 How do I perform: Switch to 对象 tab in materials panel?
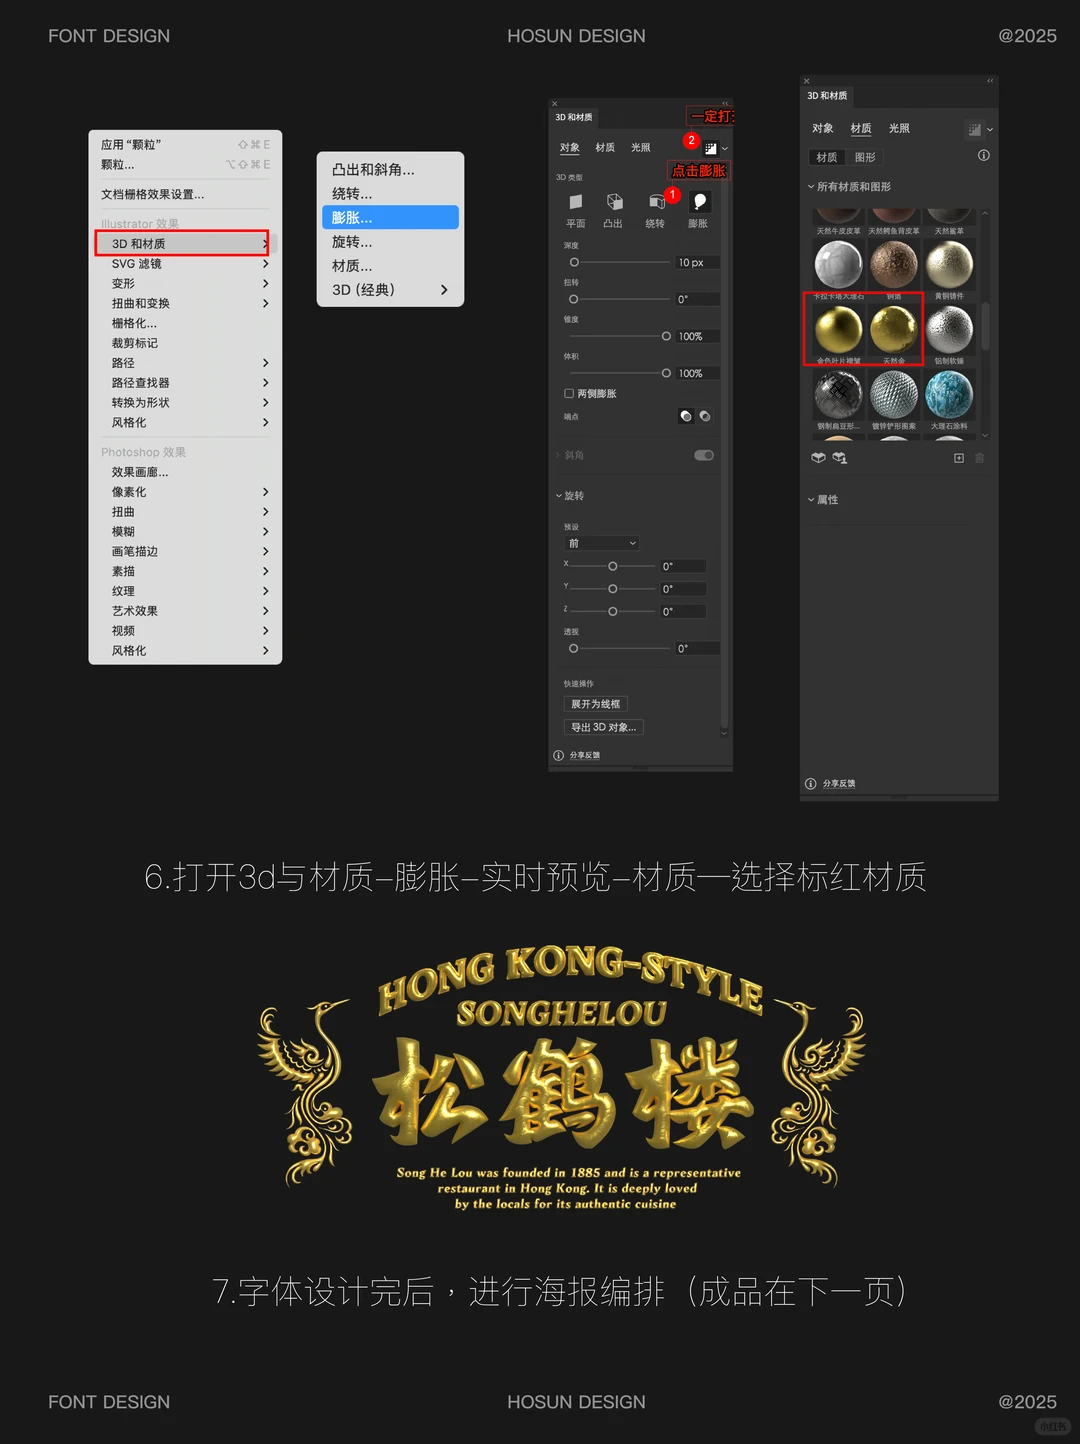[x=823, y=129]
